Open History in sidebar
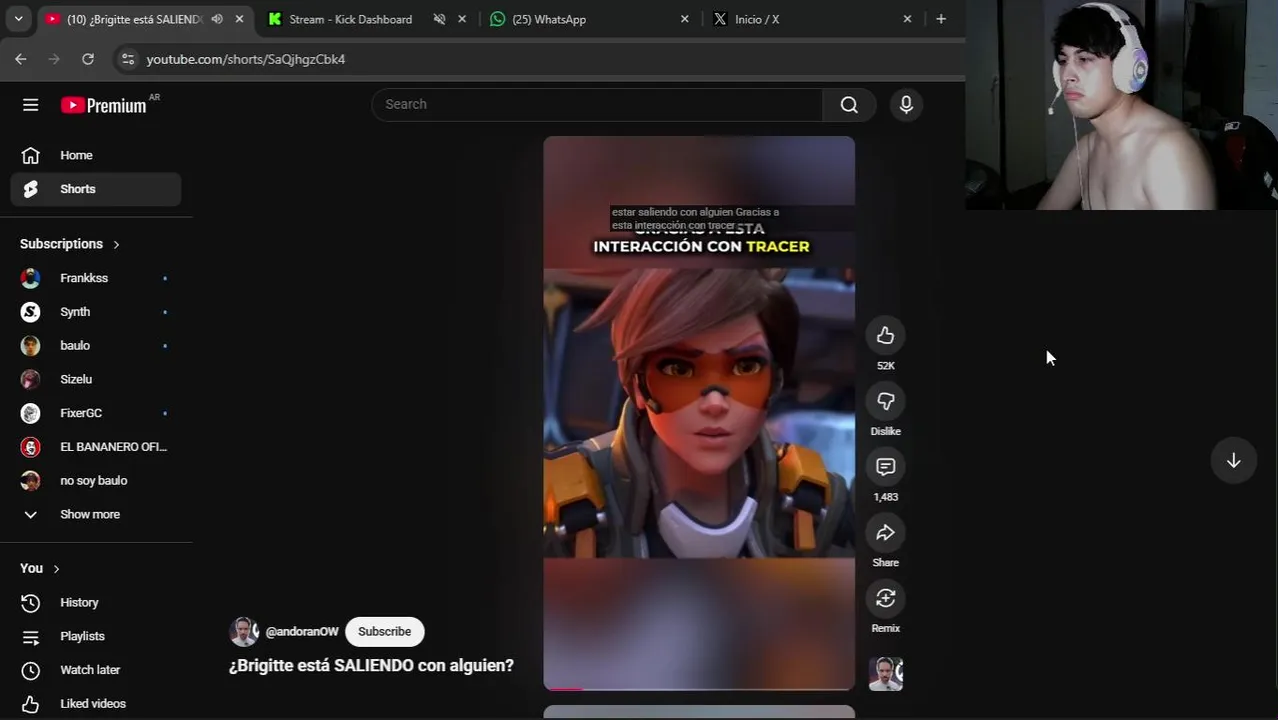The height and width of the screenshot is (720, 1278). (96, 602)
